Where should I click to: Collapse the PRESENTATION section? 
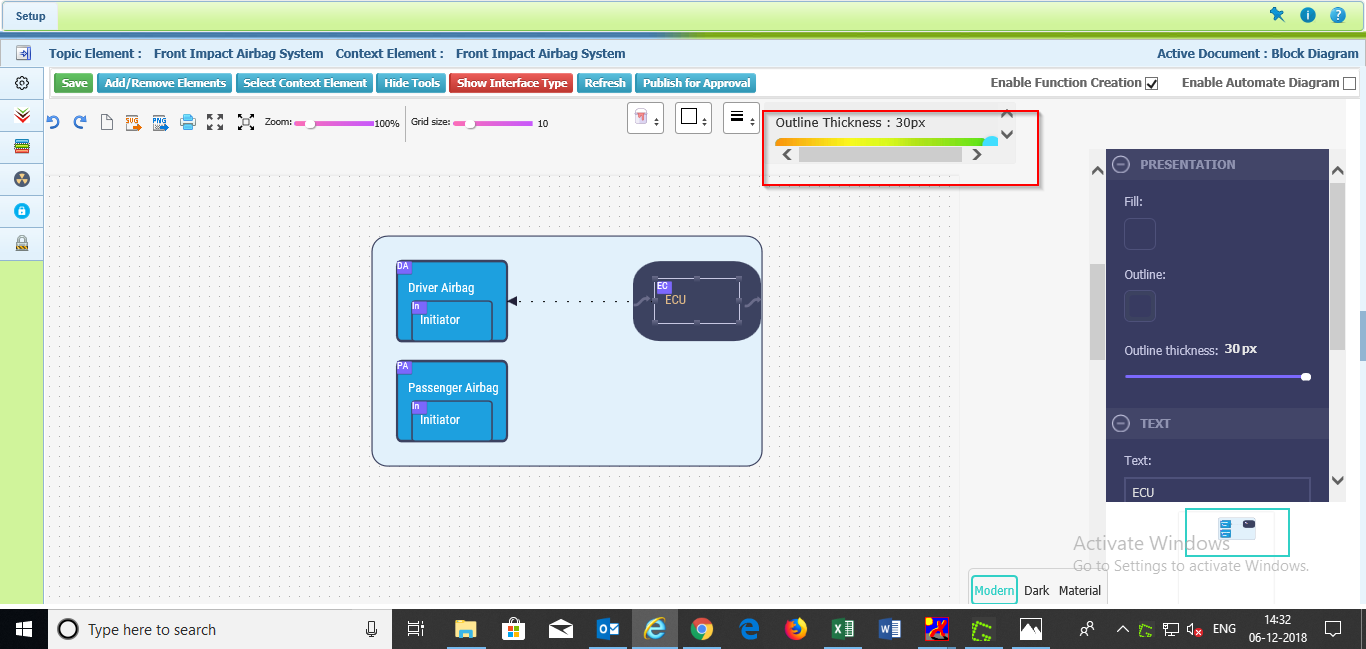1122,164
